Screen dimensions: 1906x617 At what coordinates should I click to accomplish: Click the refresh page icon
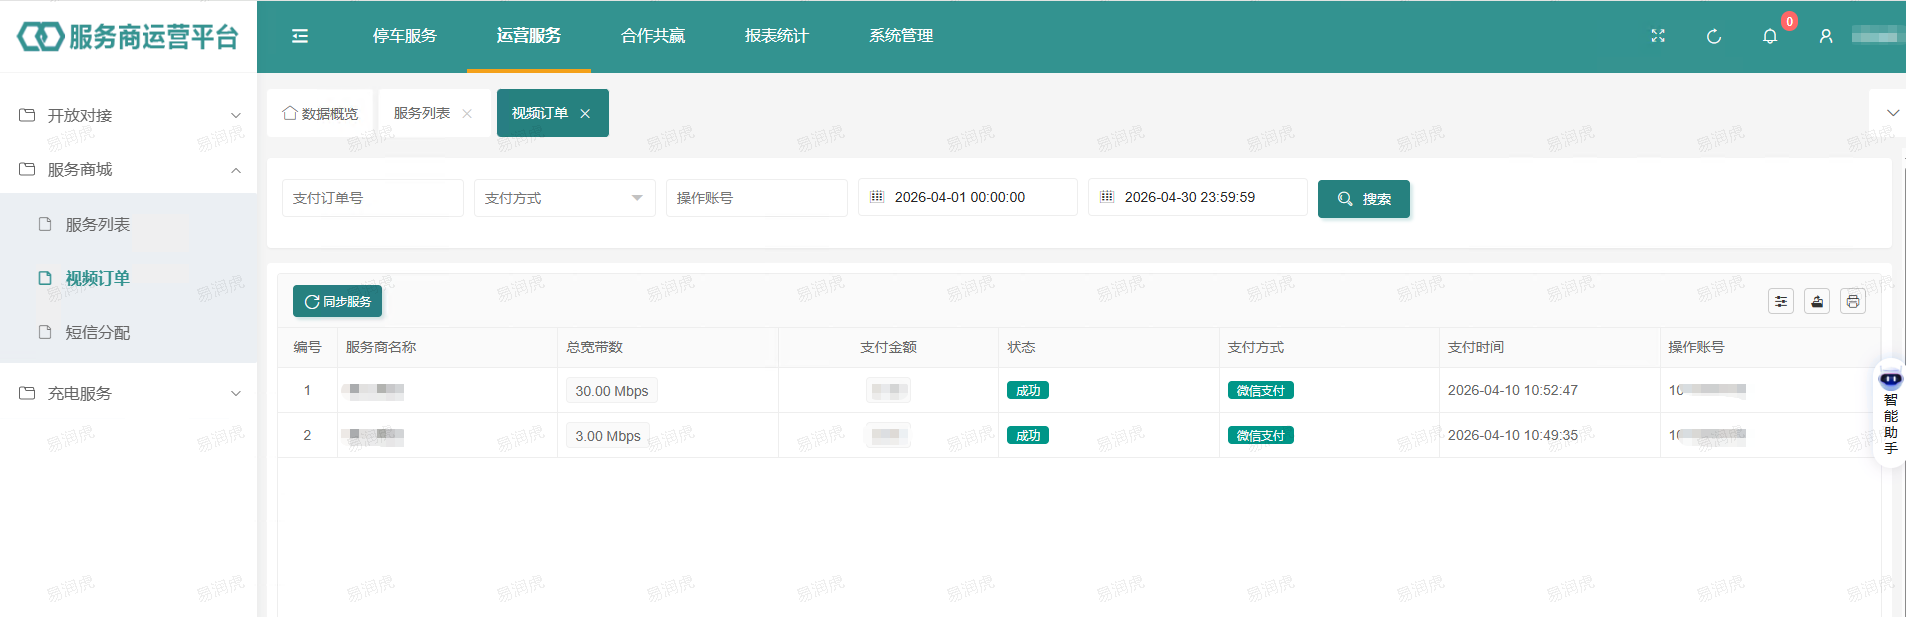(1713, 36)
